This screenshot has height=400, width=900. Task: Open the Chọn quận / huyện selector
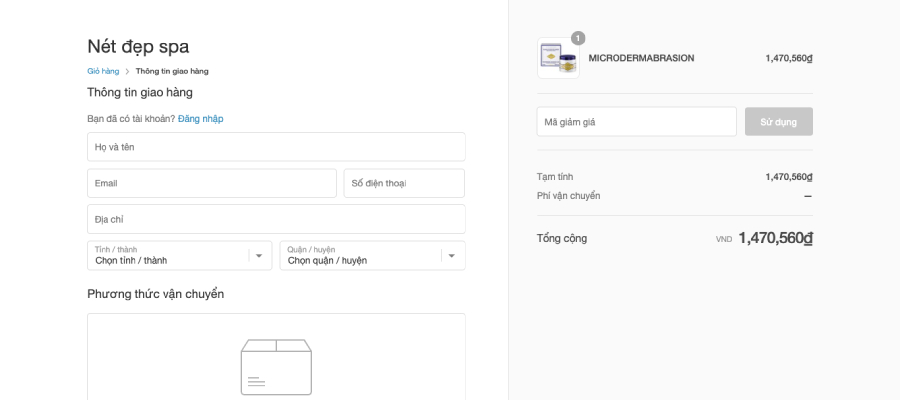pos(373,255)
